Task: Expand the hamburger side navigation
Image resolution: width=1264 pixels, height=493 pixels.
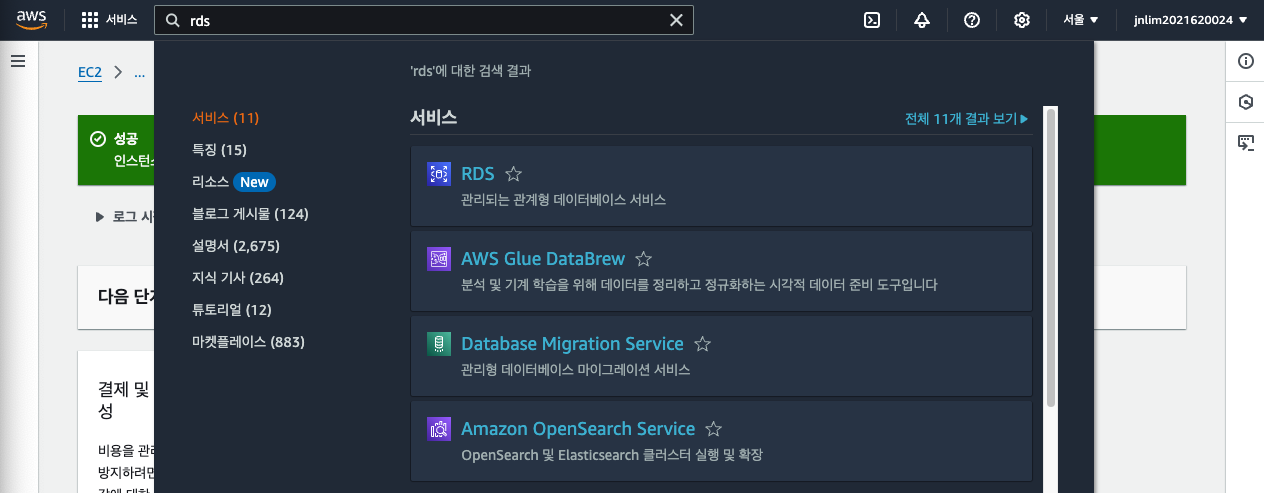Action: point(17,61)
